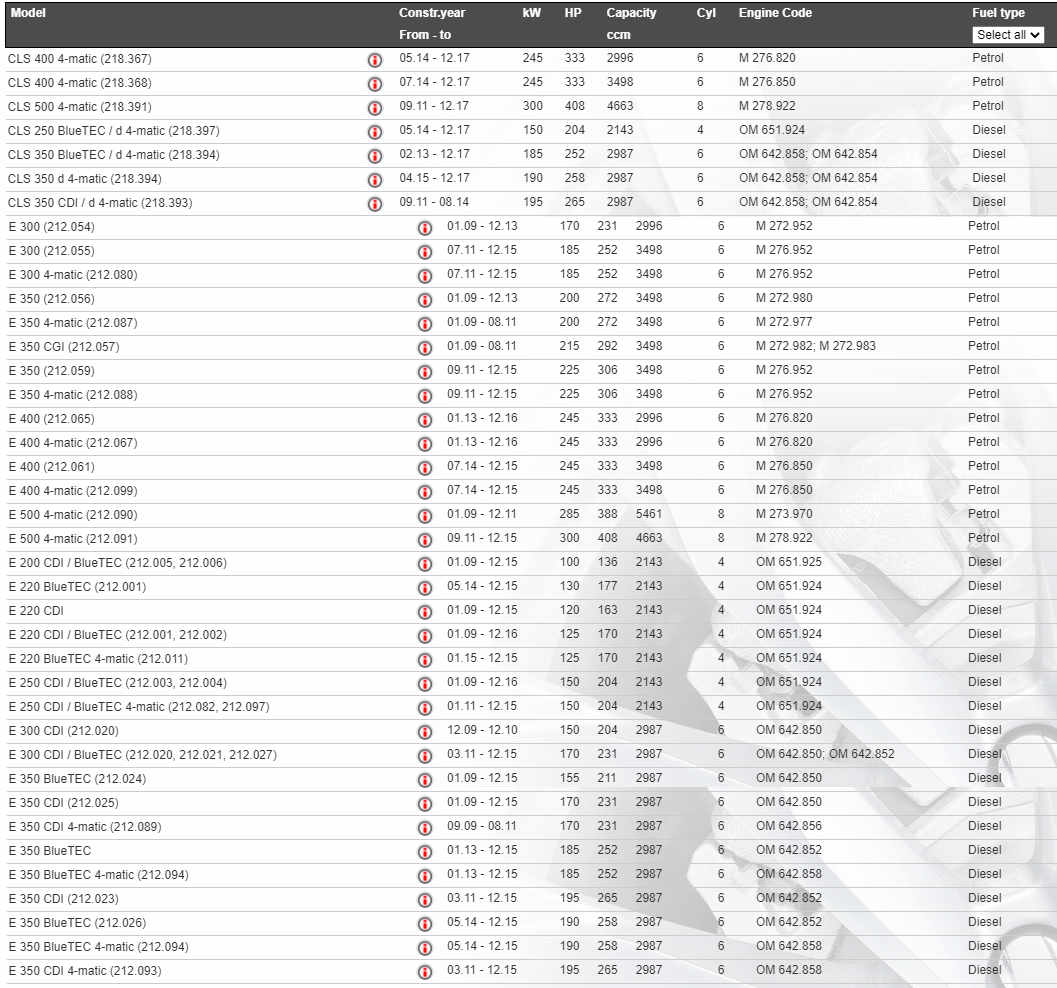Show info for E 400 (212.065)
The height and width of the screenshot is (988, 1057).
pyautogui.click(x=425, y=420)
